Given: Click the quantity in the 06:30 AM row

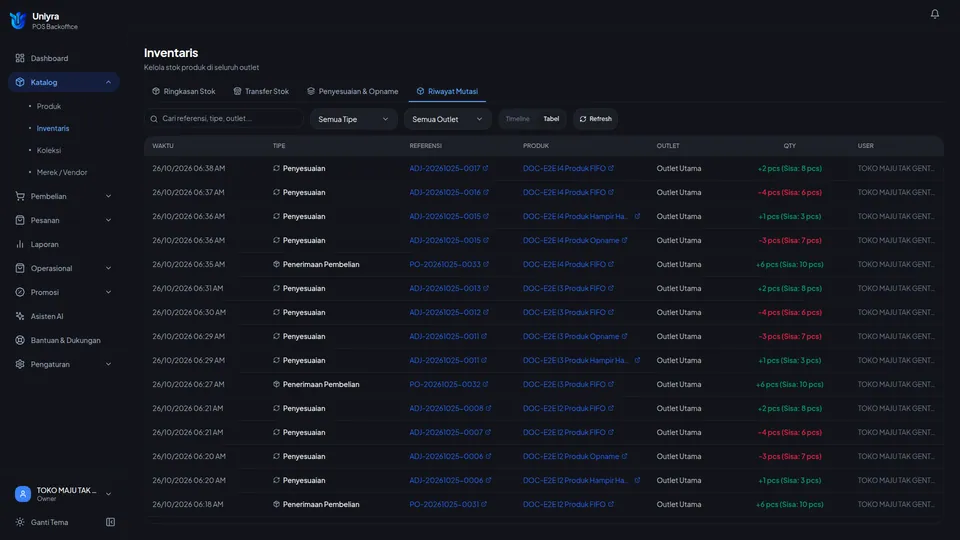Looking at the screenshot, I should pyautogui.click(x=790, y=312).
